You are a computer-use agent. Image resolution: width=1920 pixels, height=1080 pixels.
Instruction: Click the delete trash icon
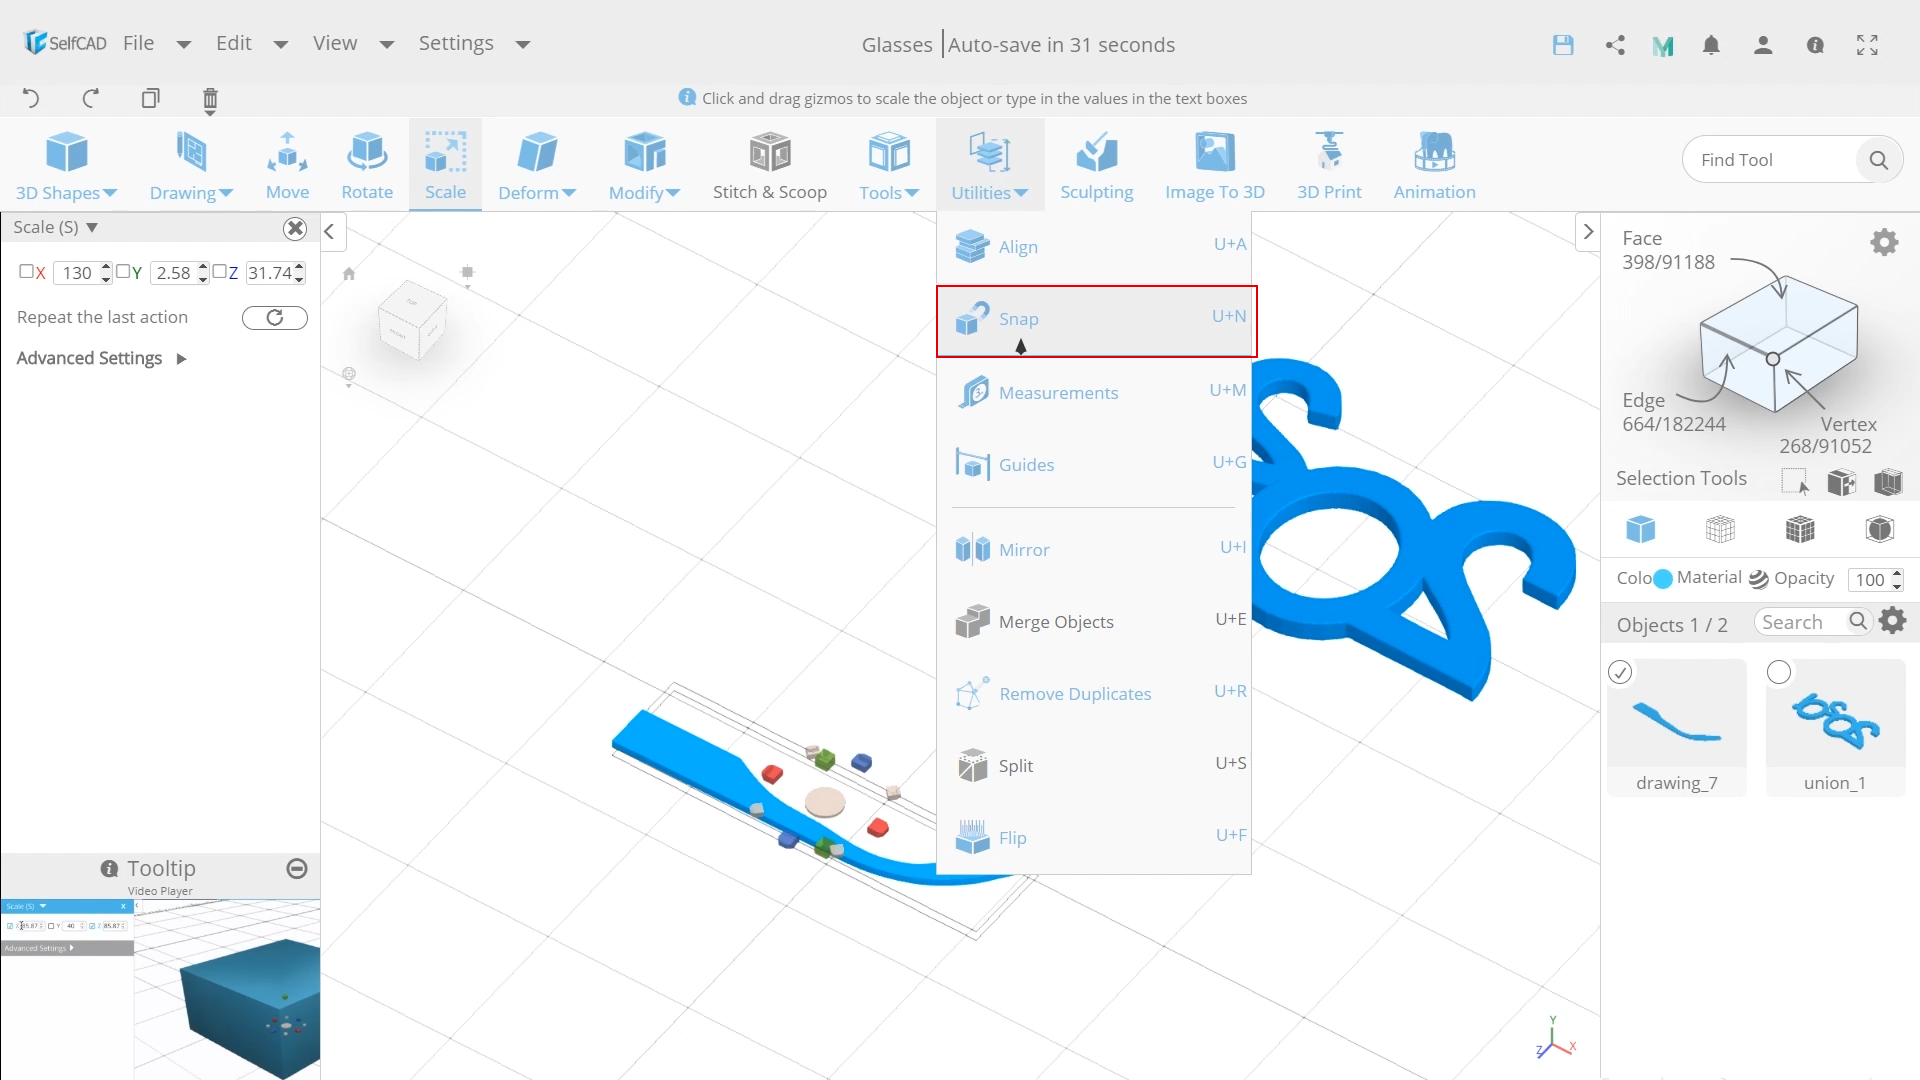(x=210, y=99)
